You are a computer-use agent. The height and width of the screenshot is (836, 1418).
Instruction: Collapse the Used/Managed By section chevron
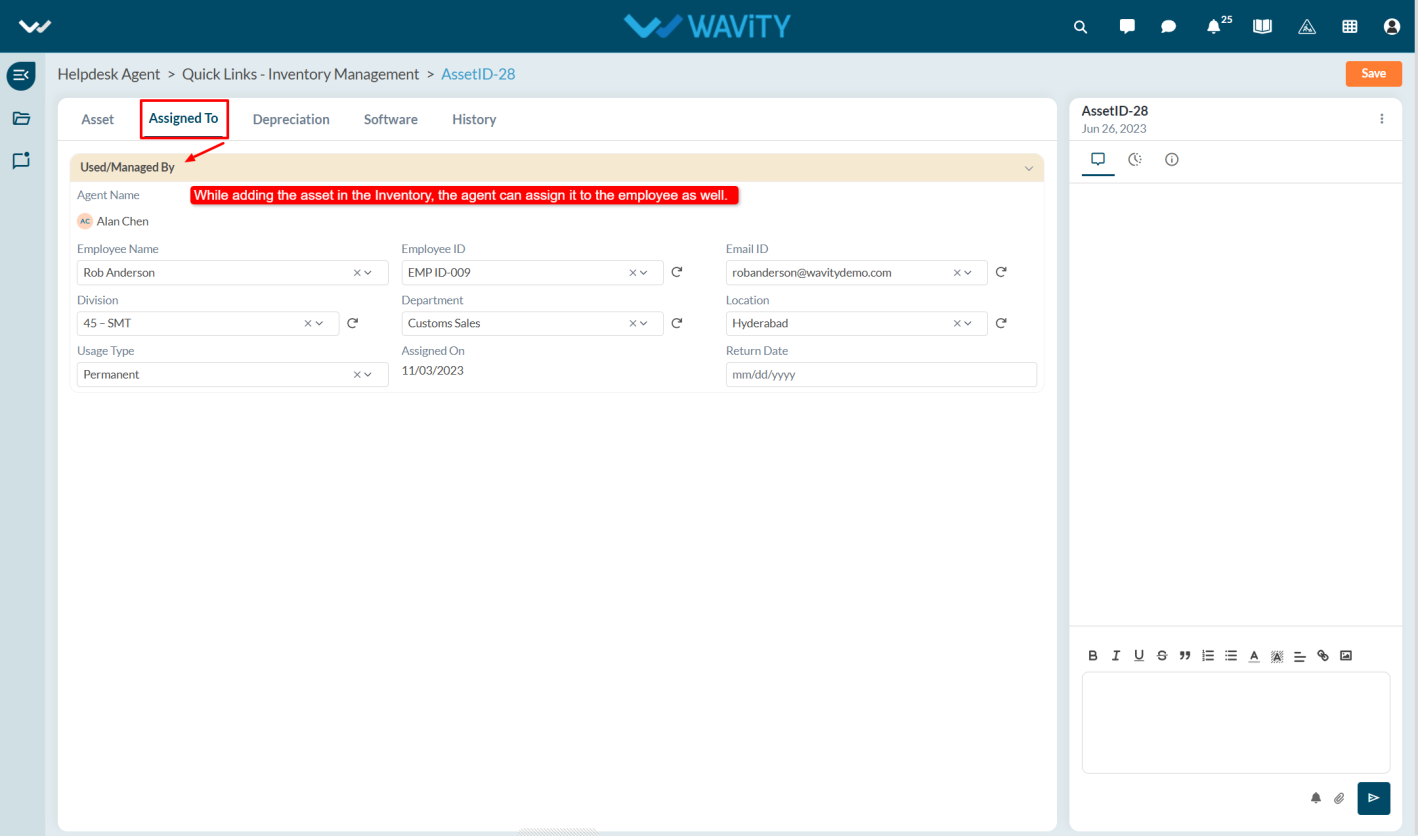[x=1029, y=168]
